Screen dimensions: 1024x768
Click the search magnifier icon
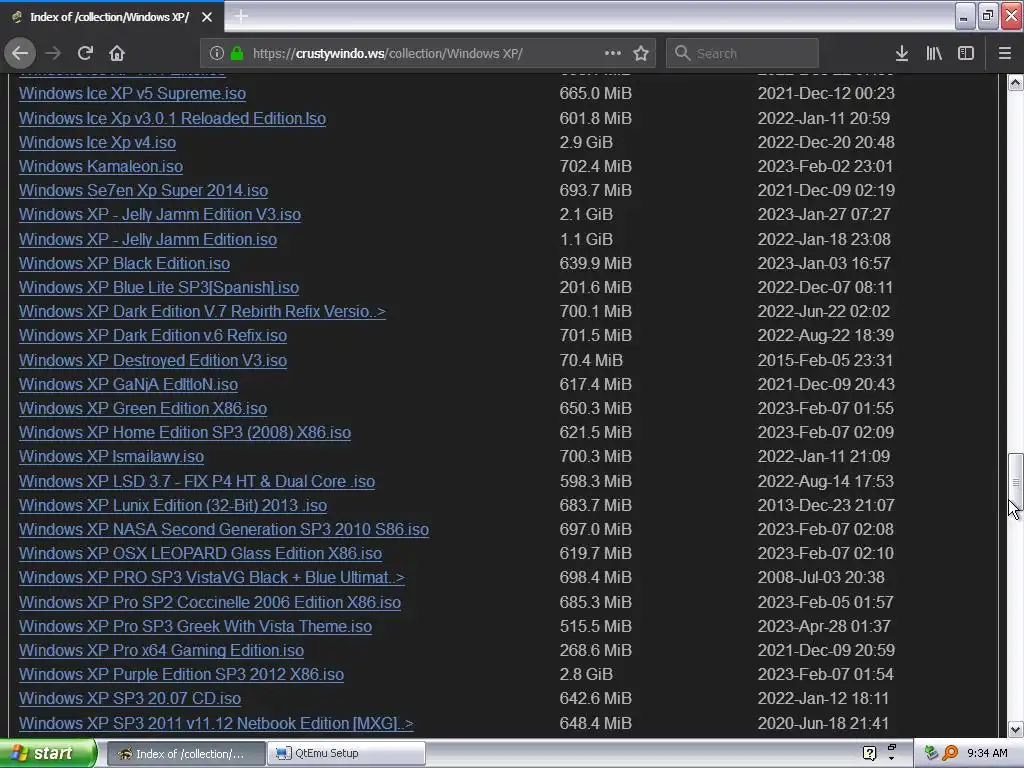[682, 53]
